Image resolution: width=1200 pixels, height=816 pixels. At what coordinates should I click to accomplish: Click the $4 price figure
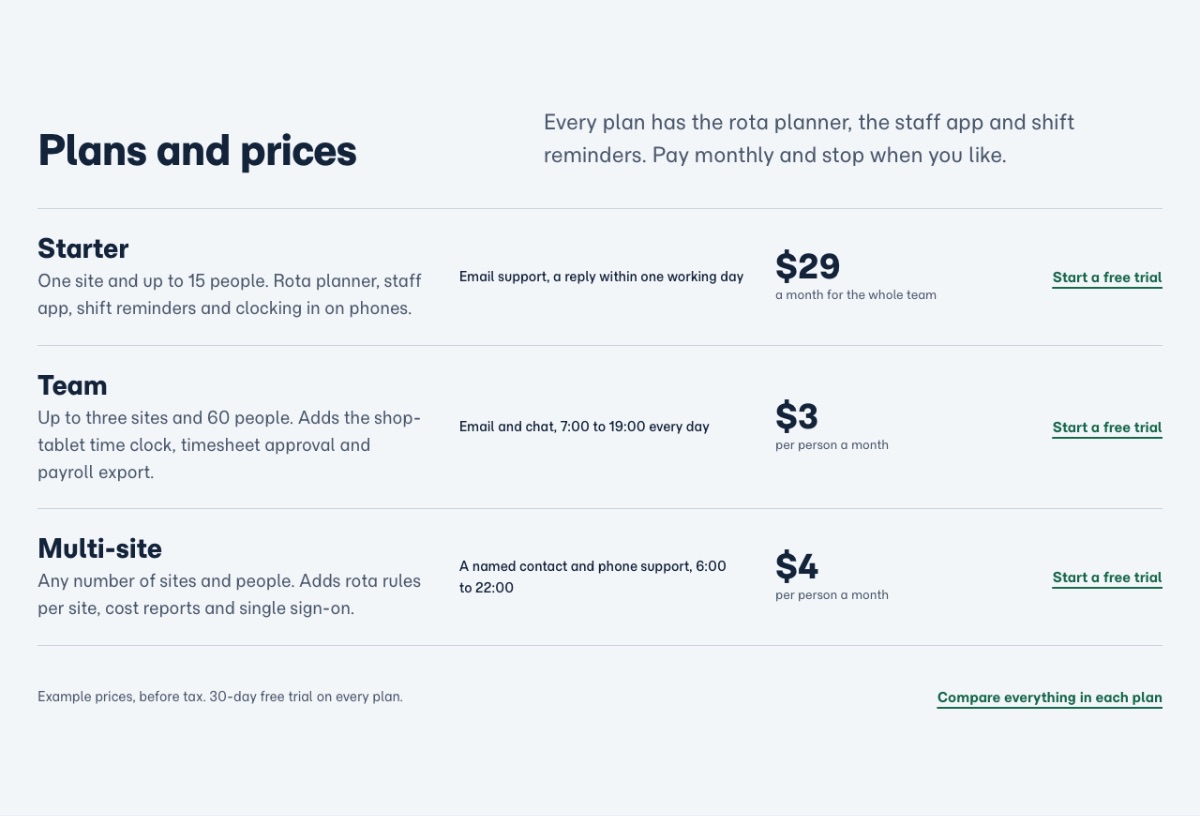[797, 566]
